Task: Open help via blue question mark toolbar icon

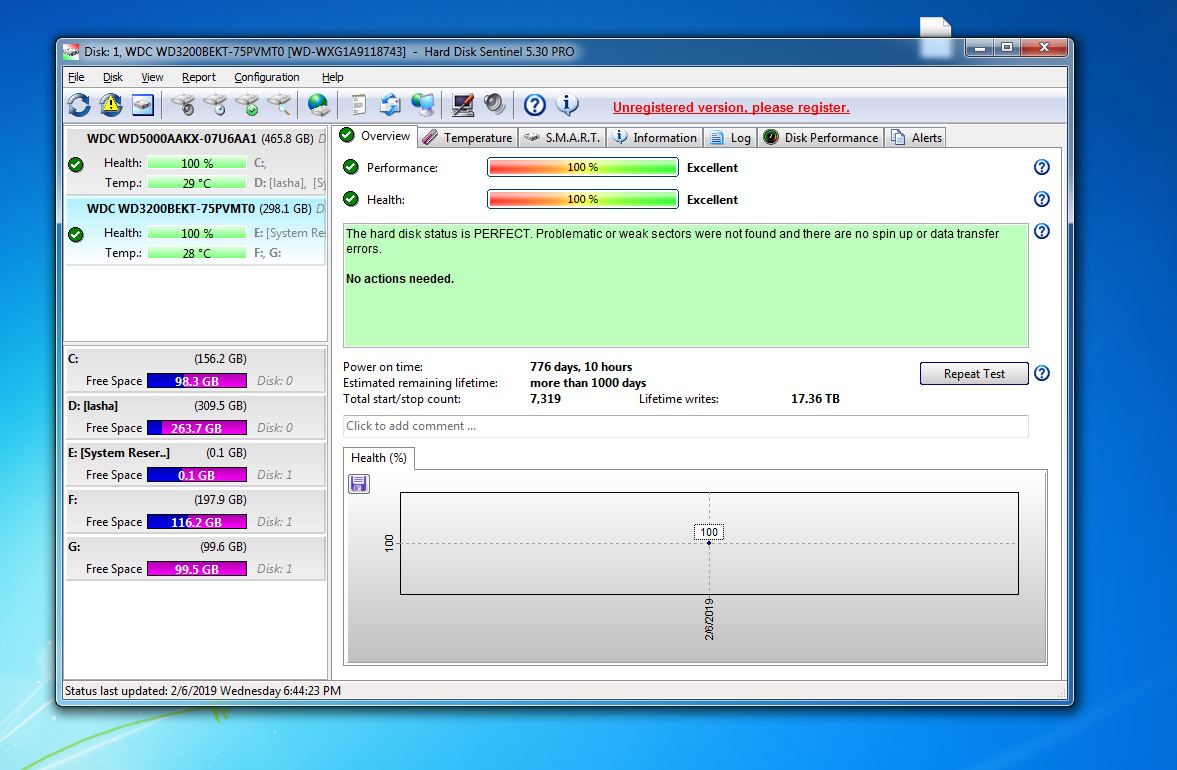Action: 535,104
